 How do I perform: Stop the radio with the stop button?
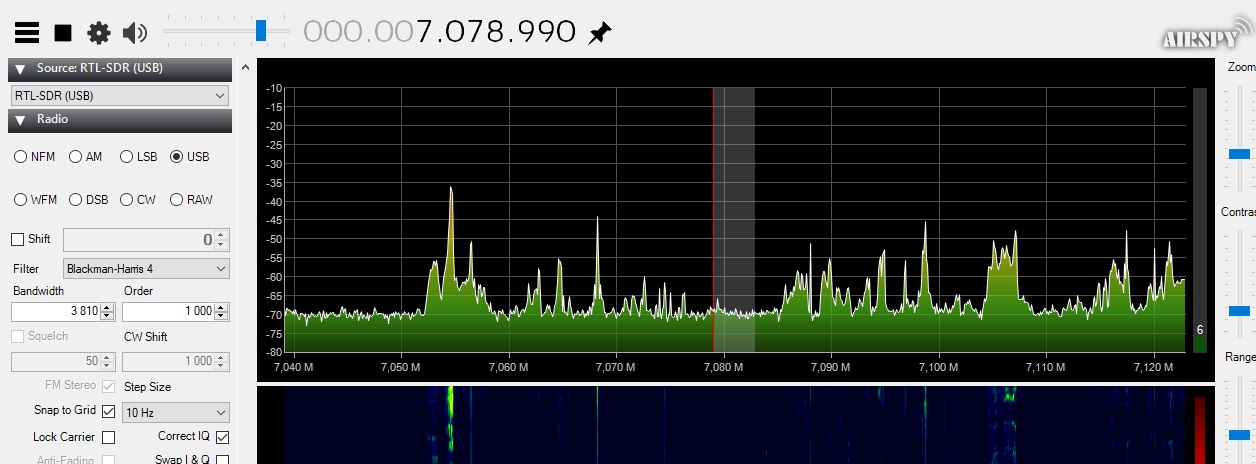click(63, 33)
